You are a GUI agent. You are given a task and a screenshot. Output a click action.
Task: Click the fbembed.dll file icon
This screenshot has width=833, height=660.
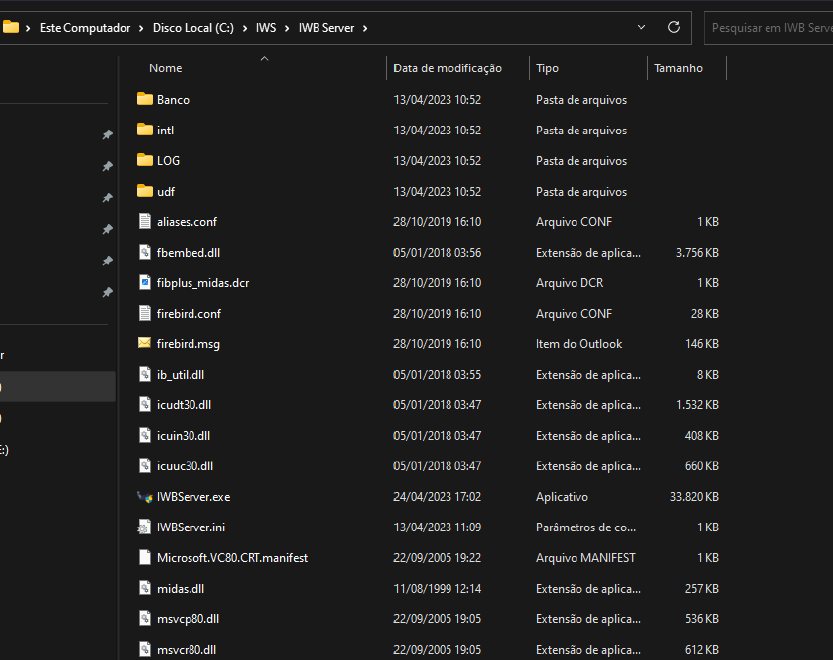coord(144,253)
